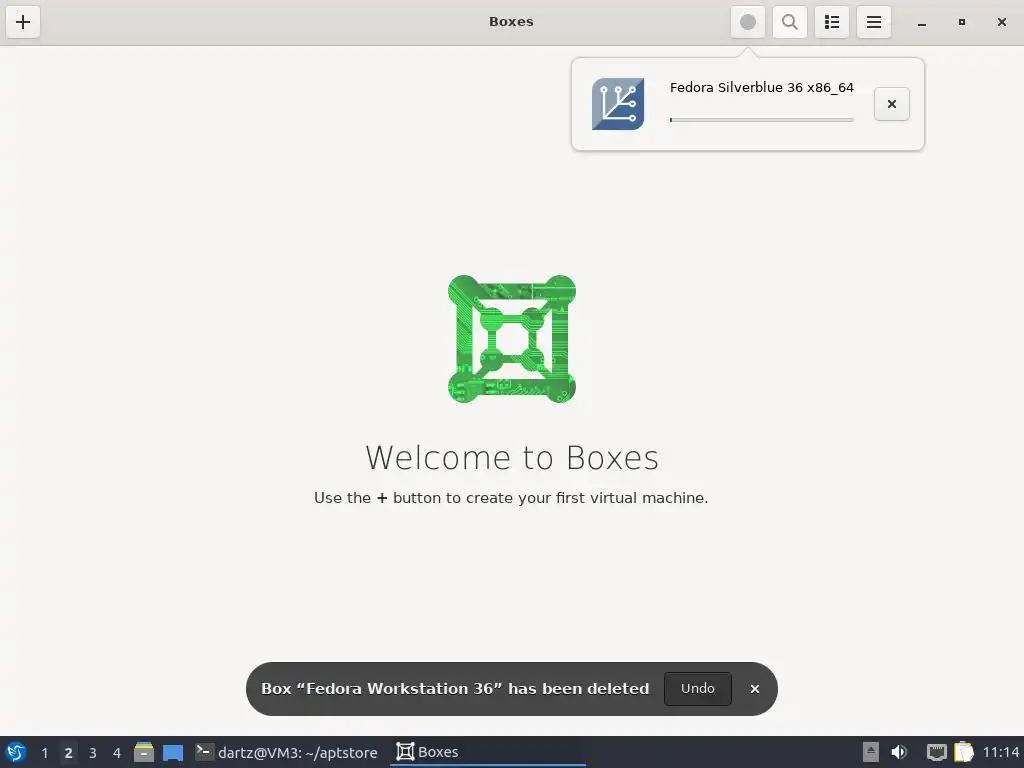Switch to workspace 2

point(68,753)
